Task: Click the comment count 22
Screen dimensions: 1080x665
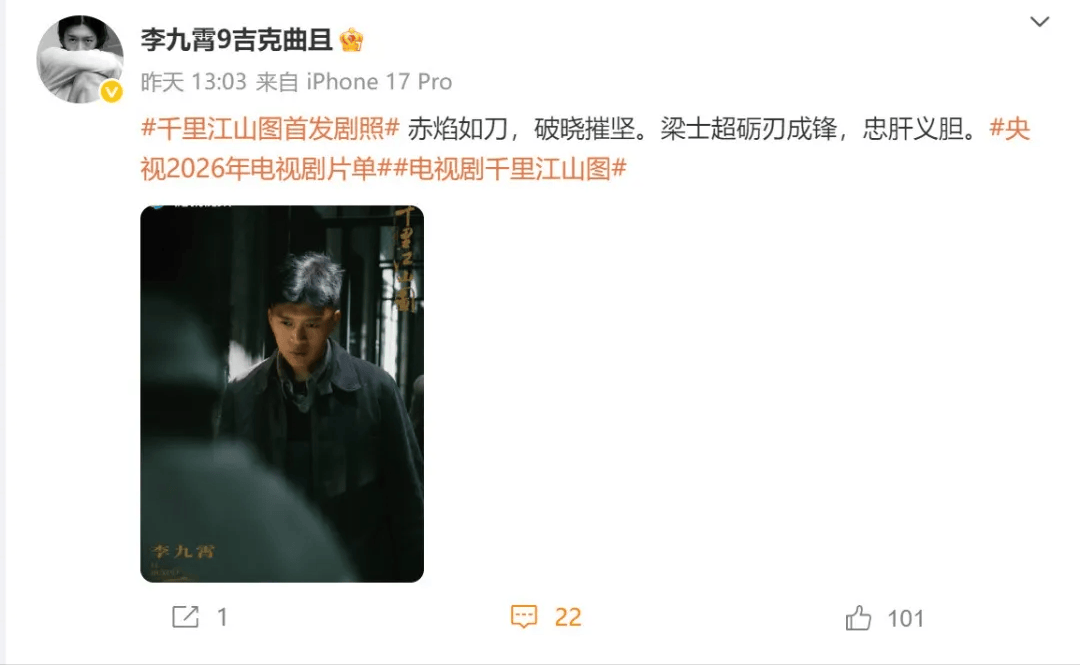Action: point(568,617)
